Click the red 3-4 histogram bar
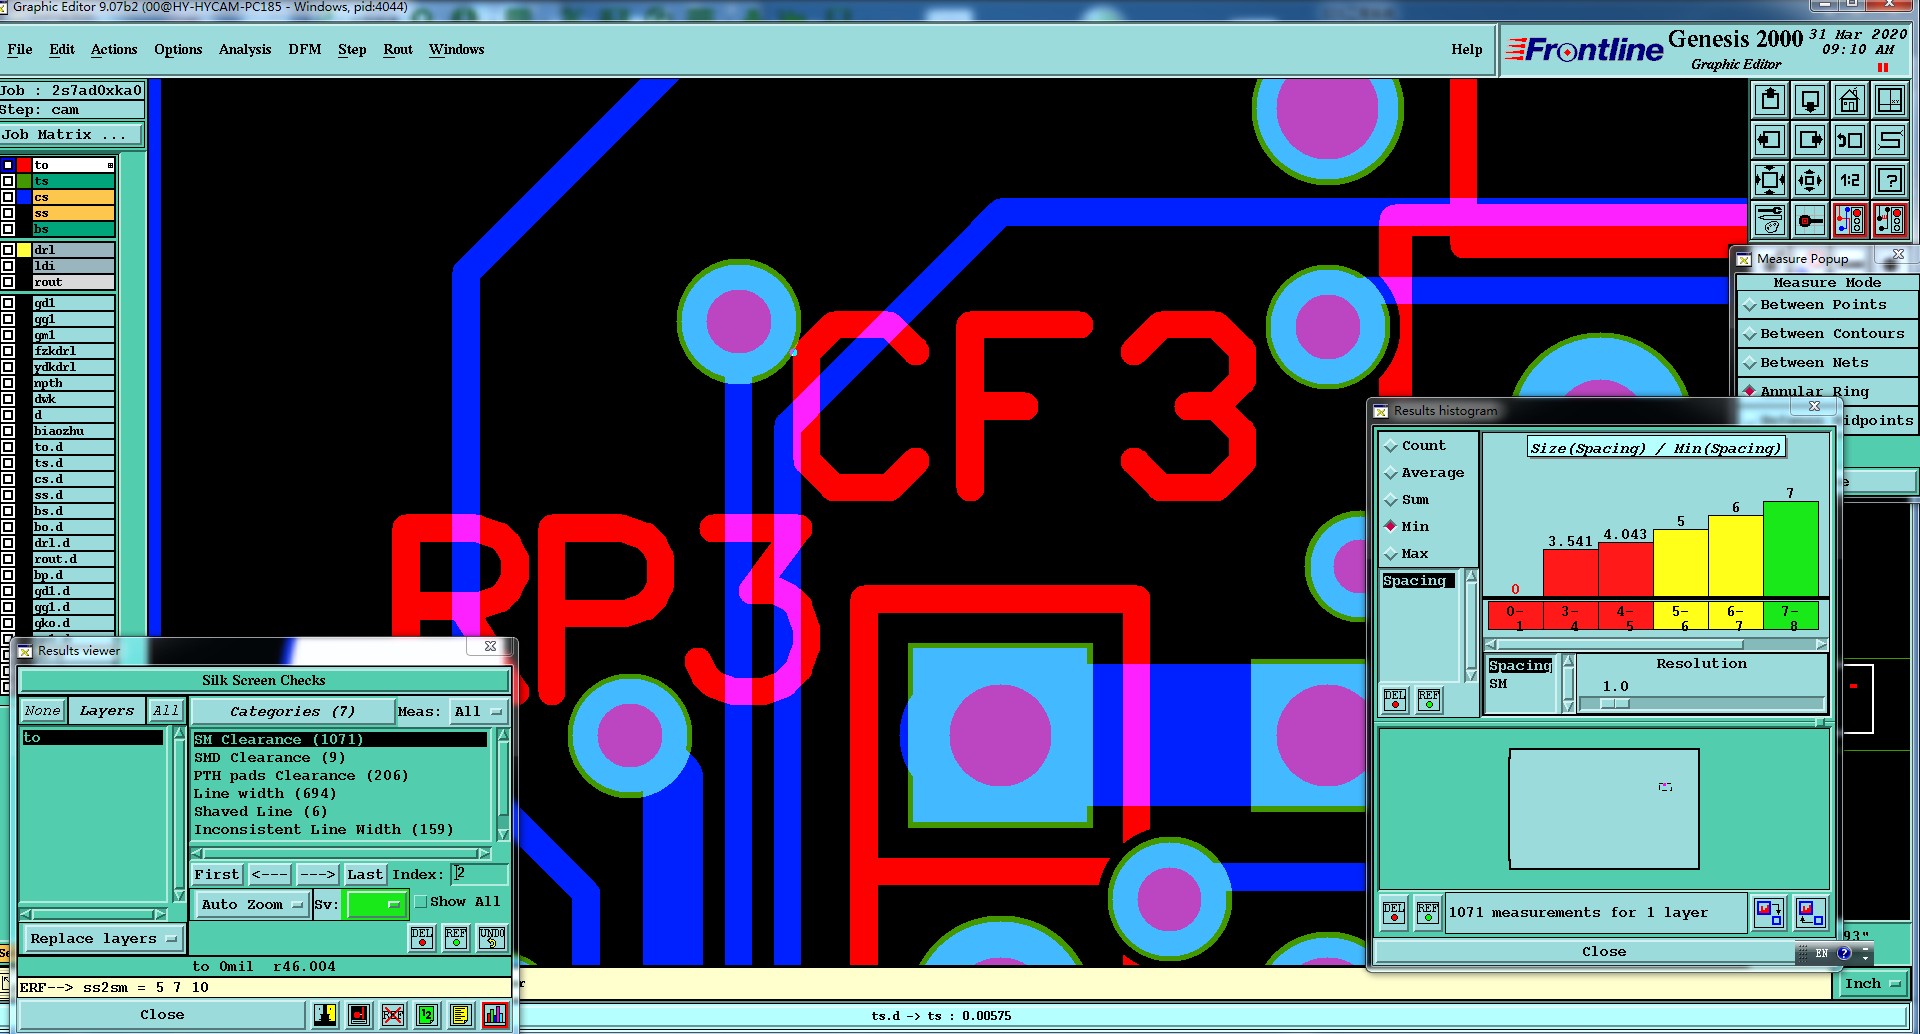Image resolution: width=1920 pixels, height=1034 pixels. coord(1570,573)
